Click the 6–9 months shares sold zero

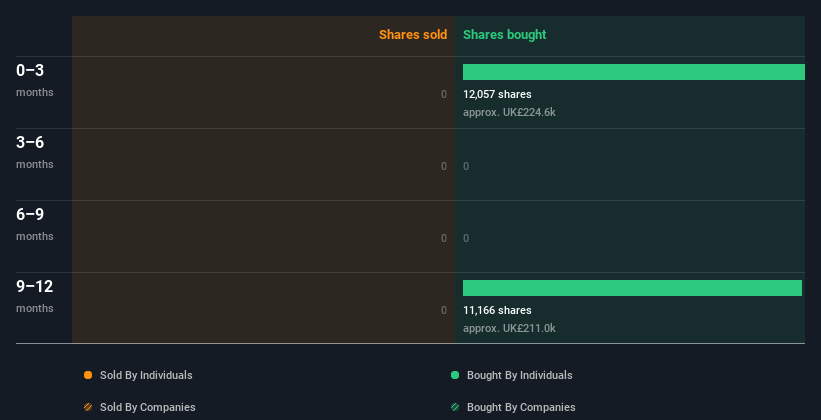pos(444,238)
